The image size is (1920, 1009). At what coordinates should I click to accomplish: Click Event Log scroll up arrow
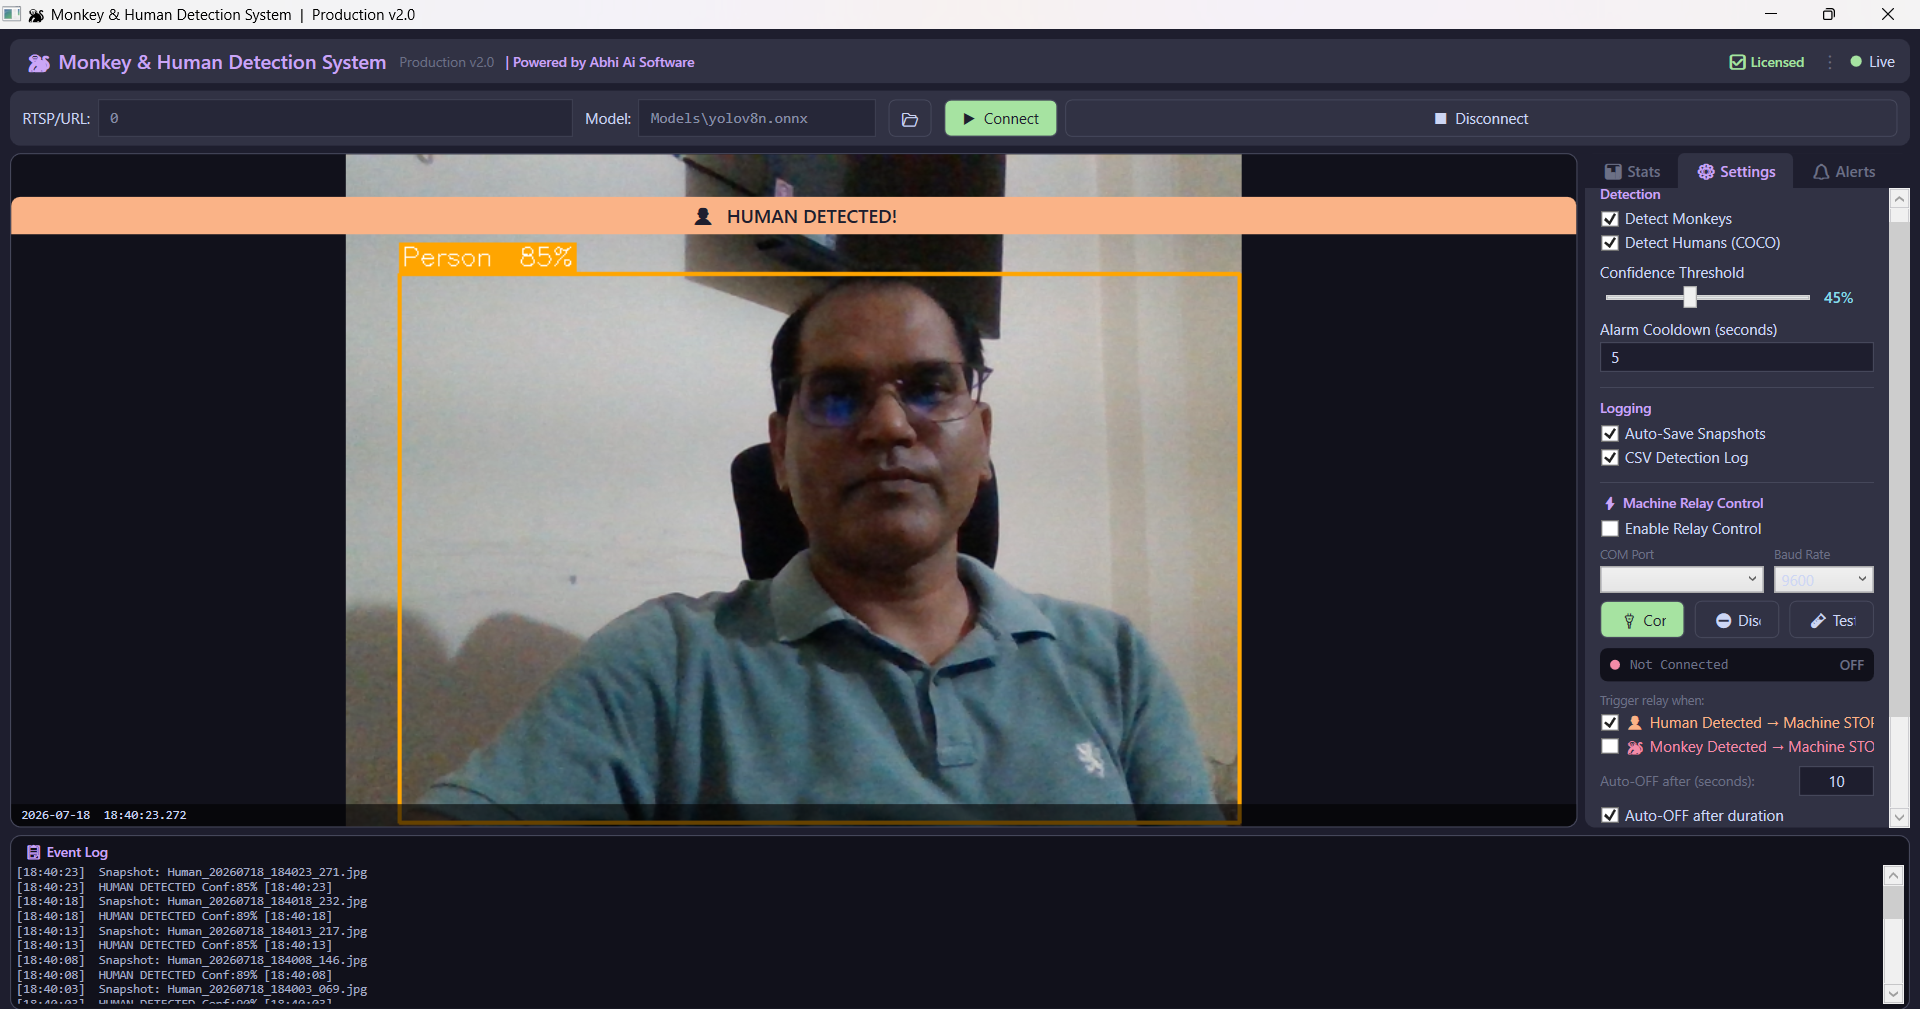tap(1893, 876)
